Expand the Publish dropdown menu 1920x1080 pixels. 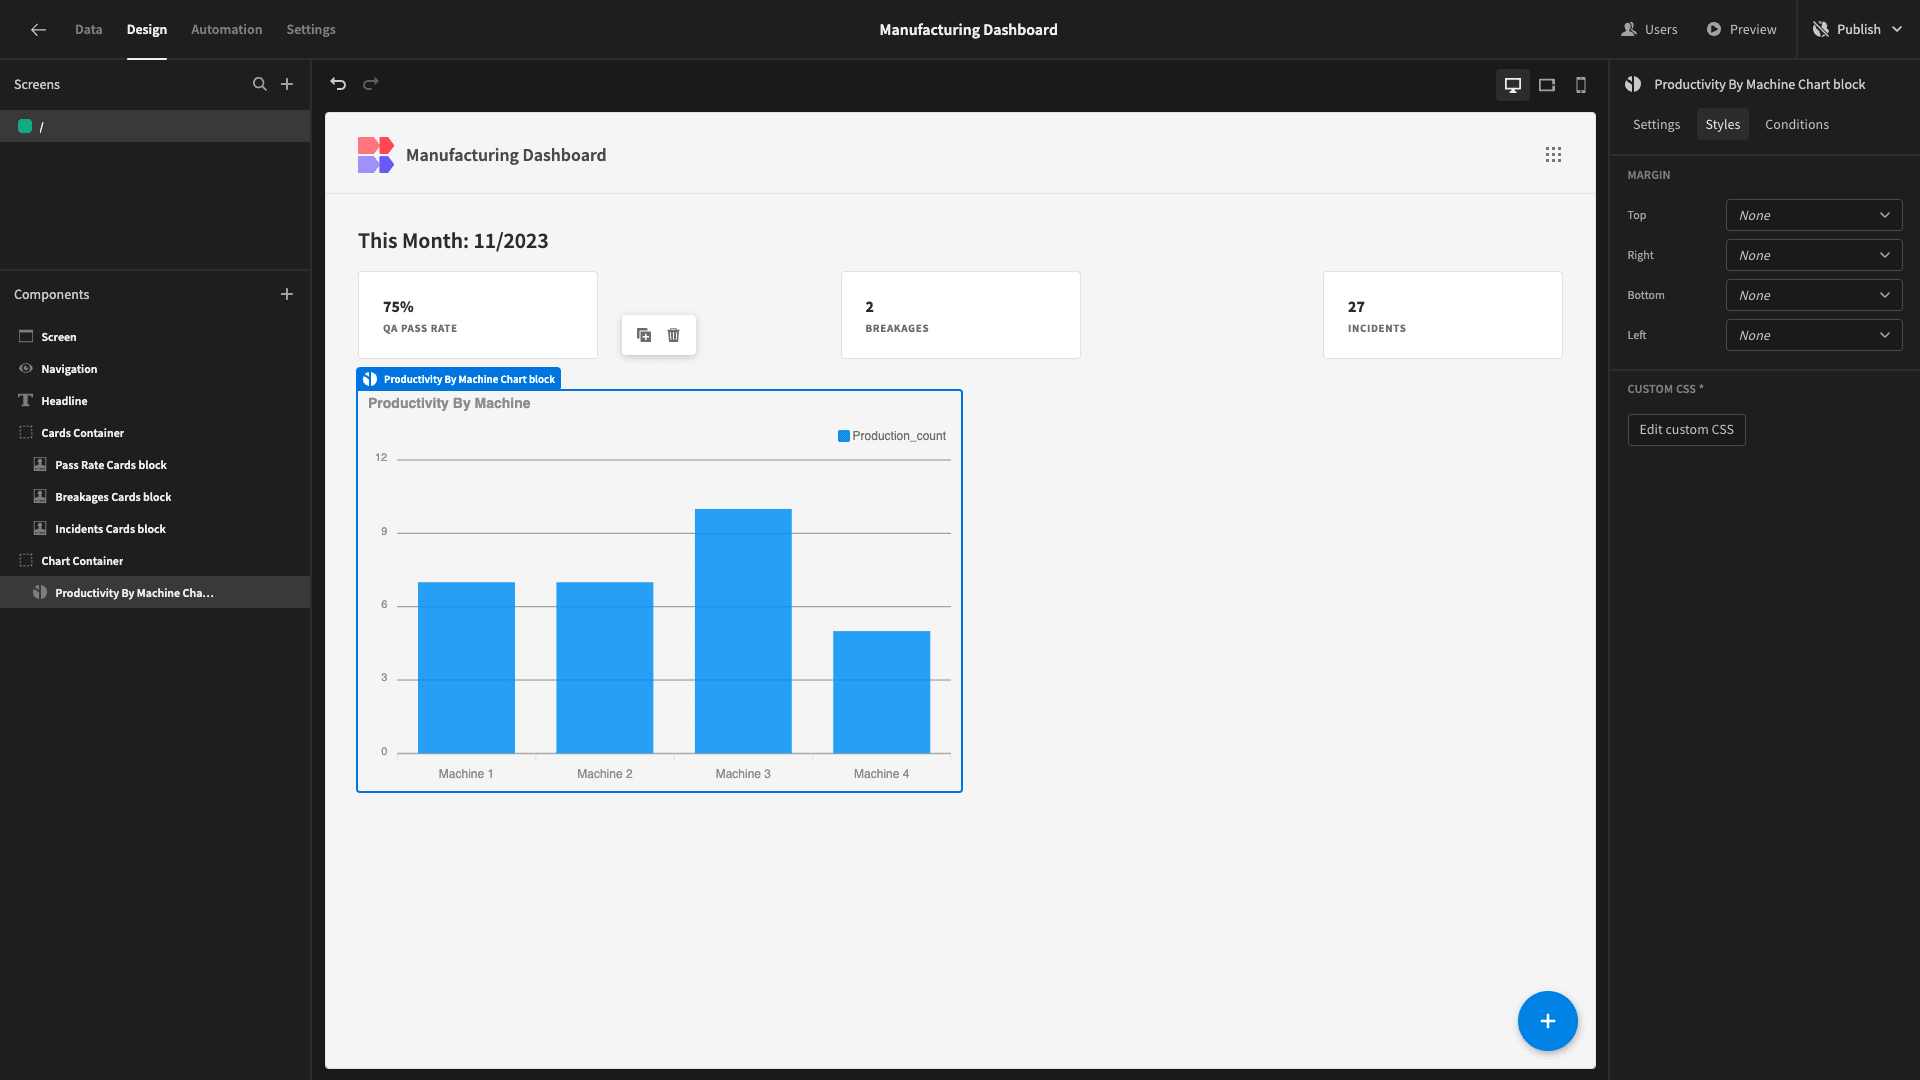[x=1897, y=30]
